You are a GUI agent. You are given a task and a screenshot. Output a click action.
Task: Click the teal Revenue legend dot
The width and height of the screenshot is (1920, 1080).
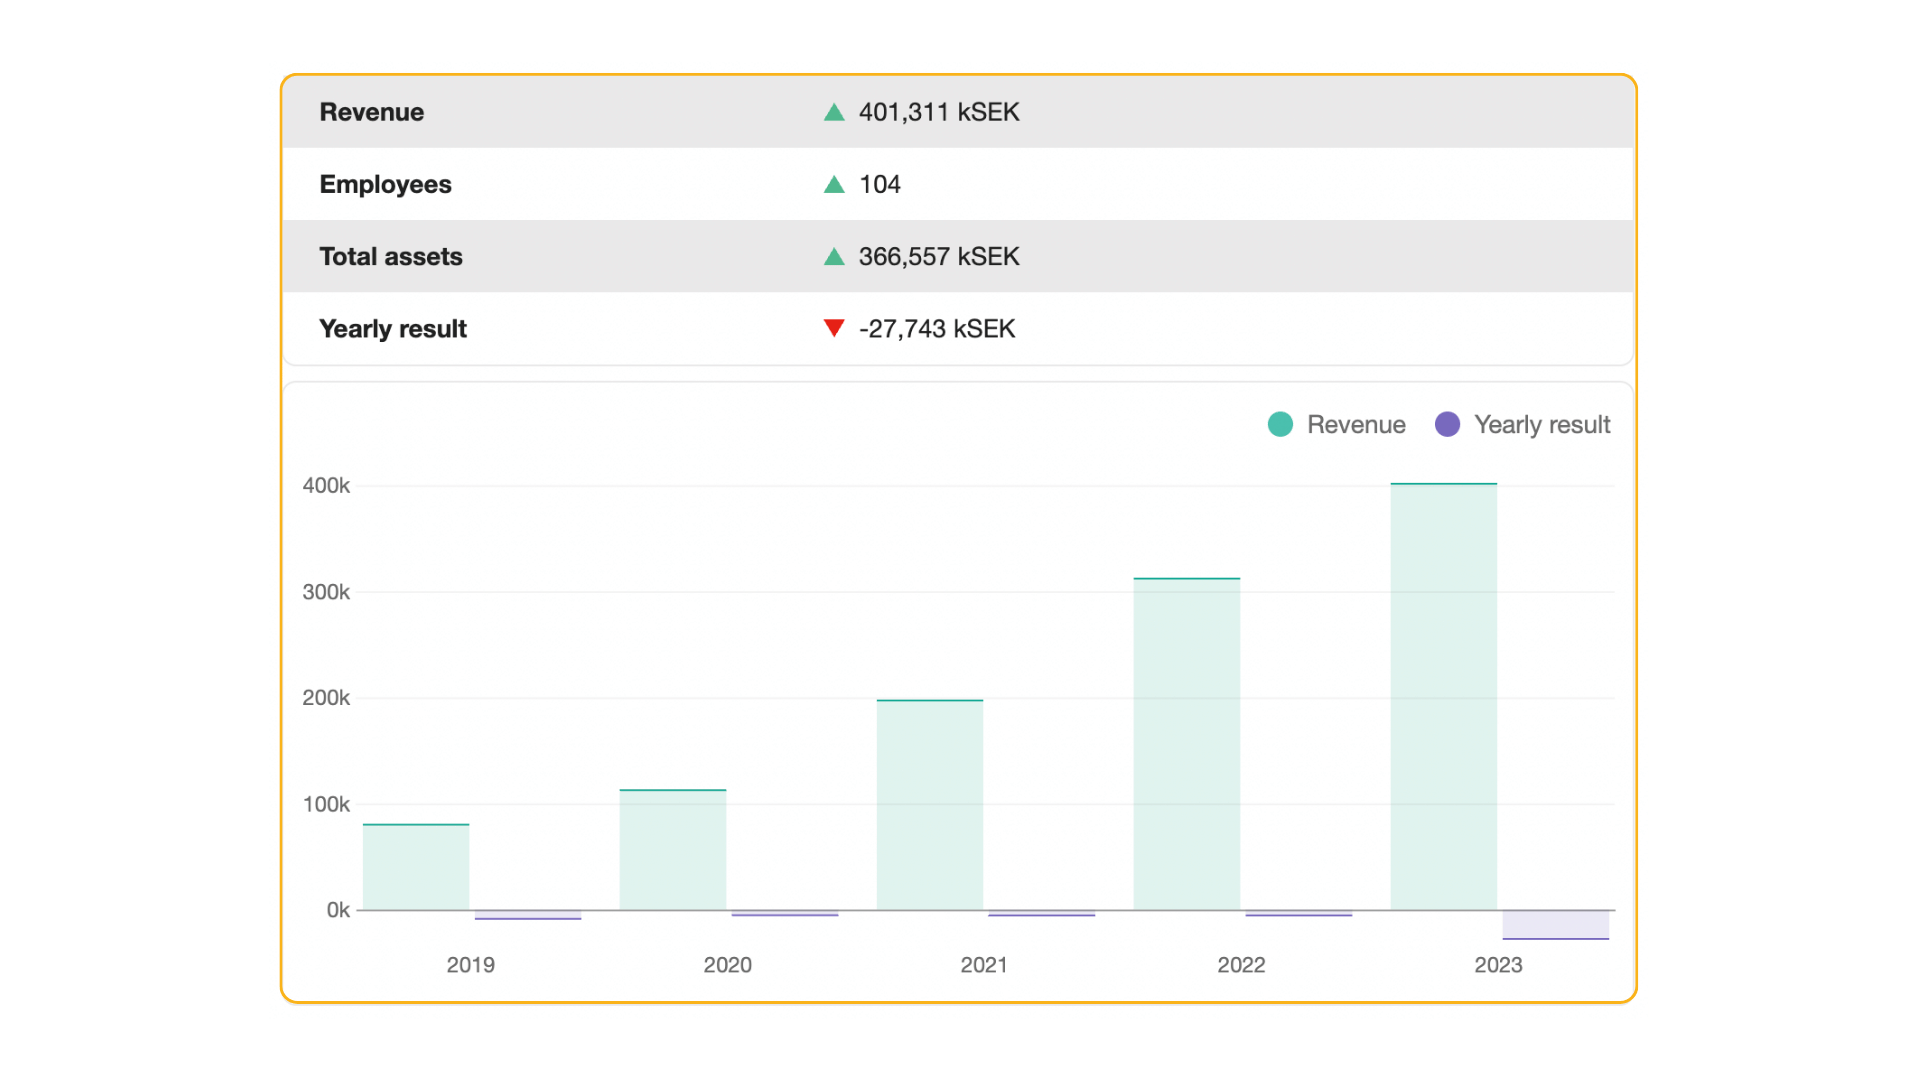(1280, 425)
